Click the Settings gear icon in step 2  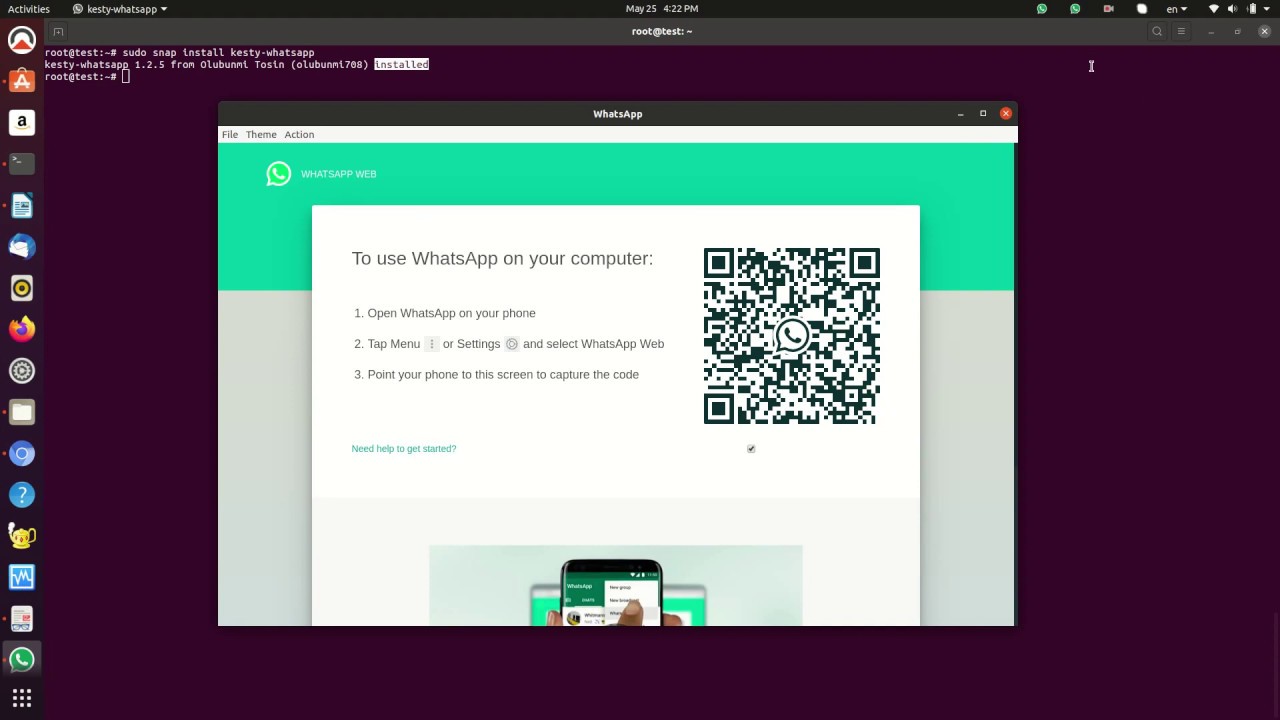click(x=512, y=344)
